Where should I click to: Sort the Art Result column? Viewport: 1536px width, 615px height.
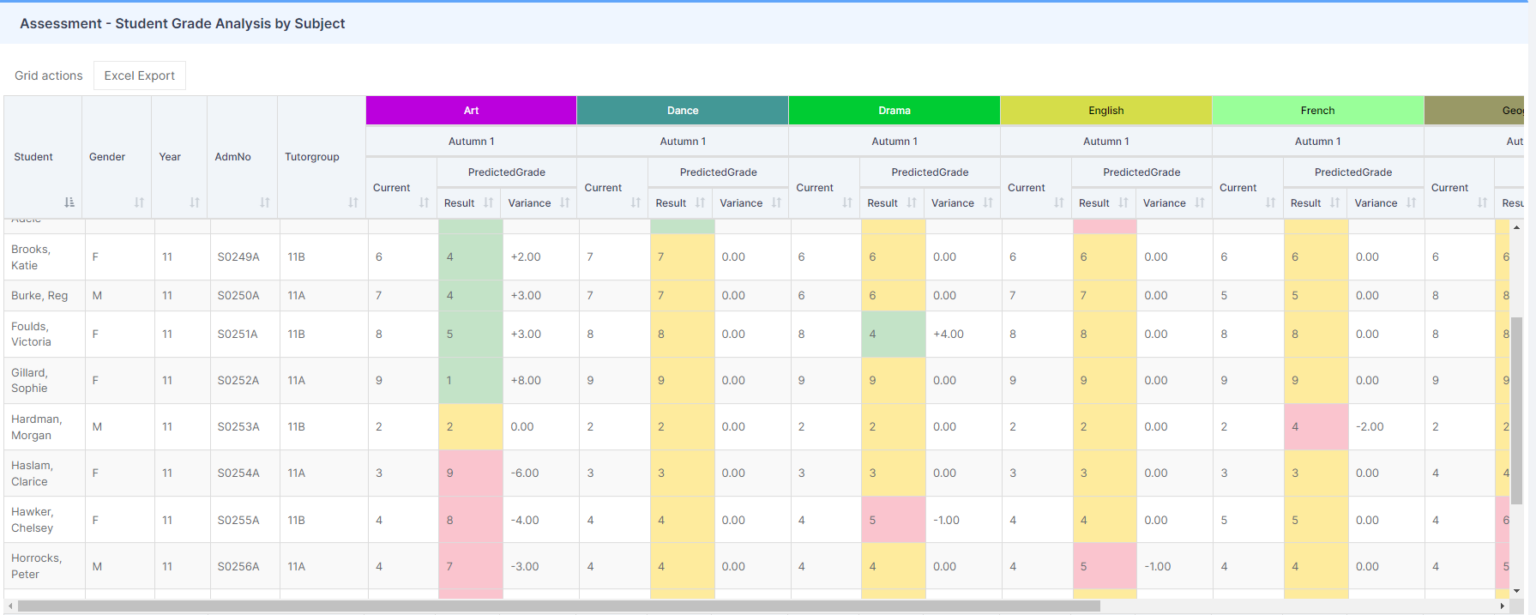487,203
